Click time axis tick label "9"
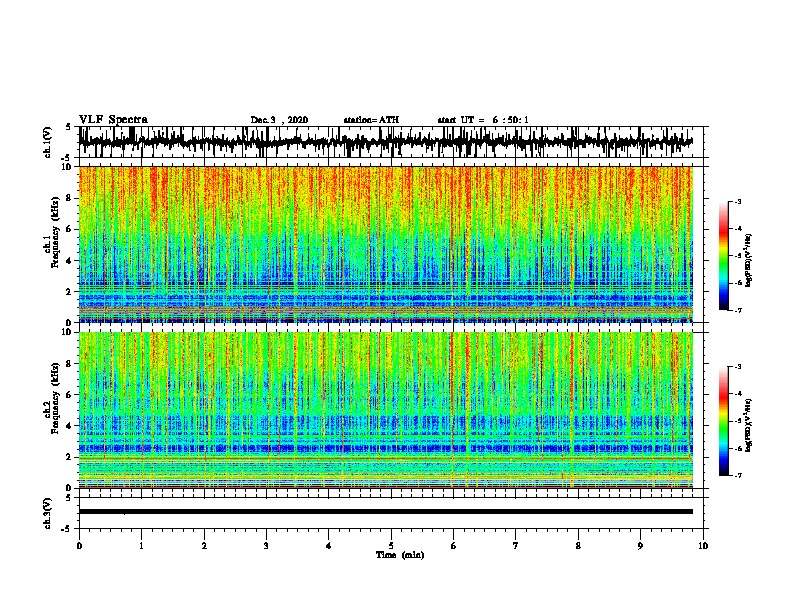The image size is (792, 612). click(640, 546)
